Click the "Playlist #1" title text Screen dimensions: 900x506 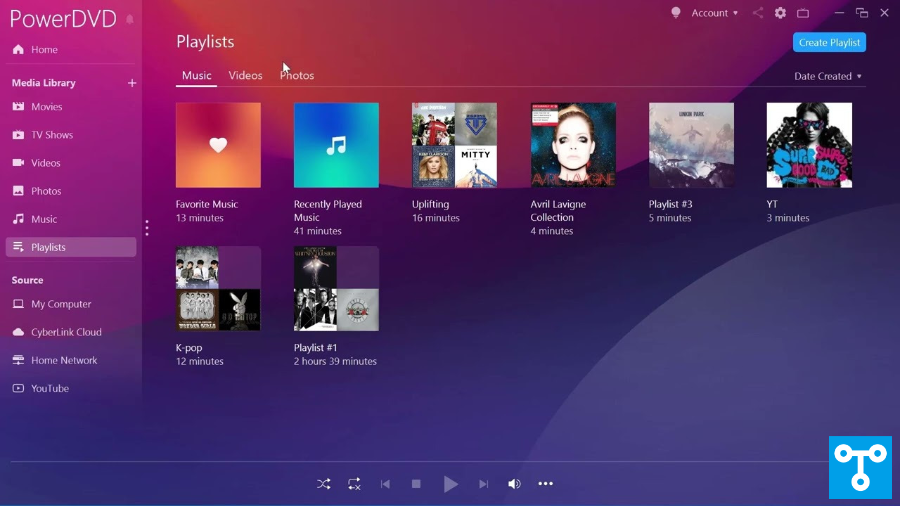315,348
